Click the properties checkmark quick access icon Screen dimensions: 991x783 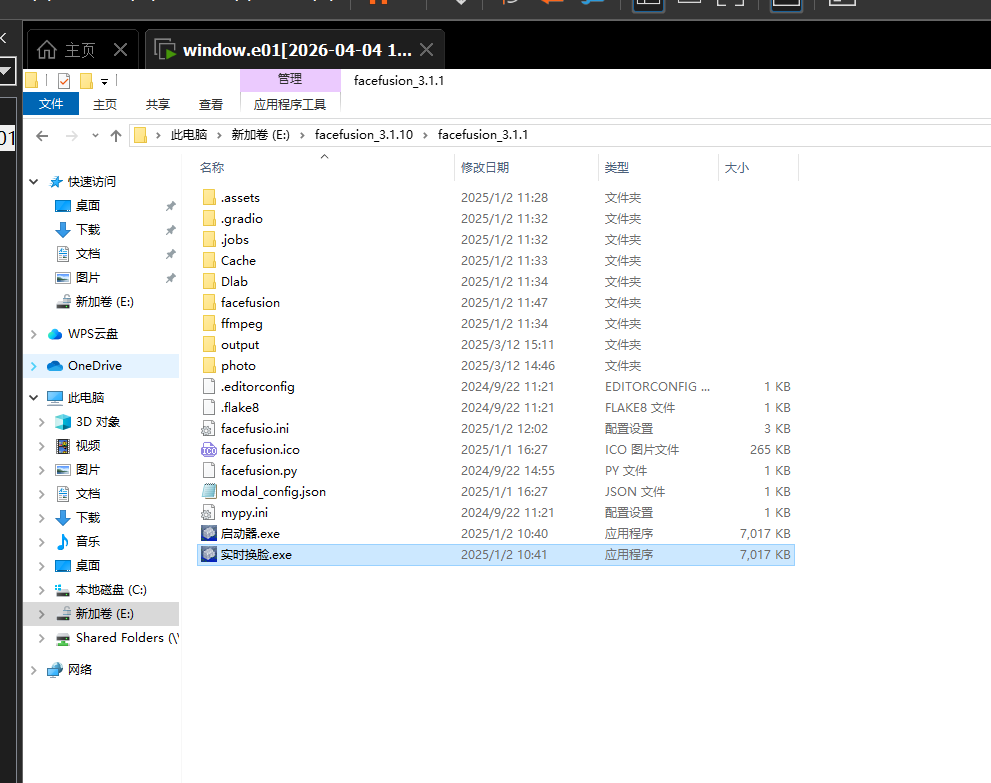(64, 81)
